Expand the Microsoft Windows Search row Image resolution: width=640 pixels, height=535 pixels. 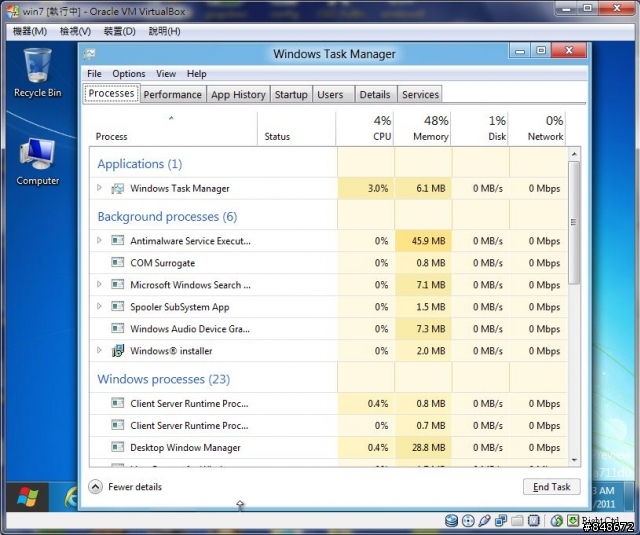[x=99, y=284]
